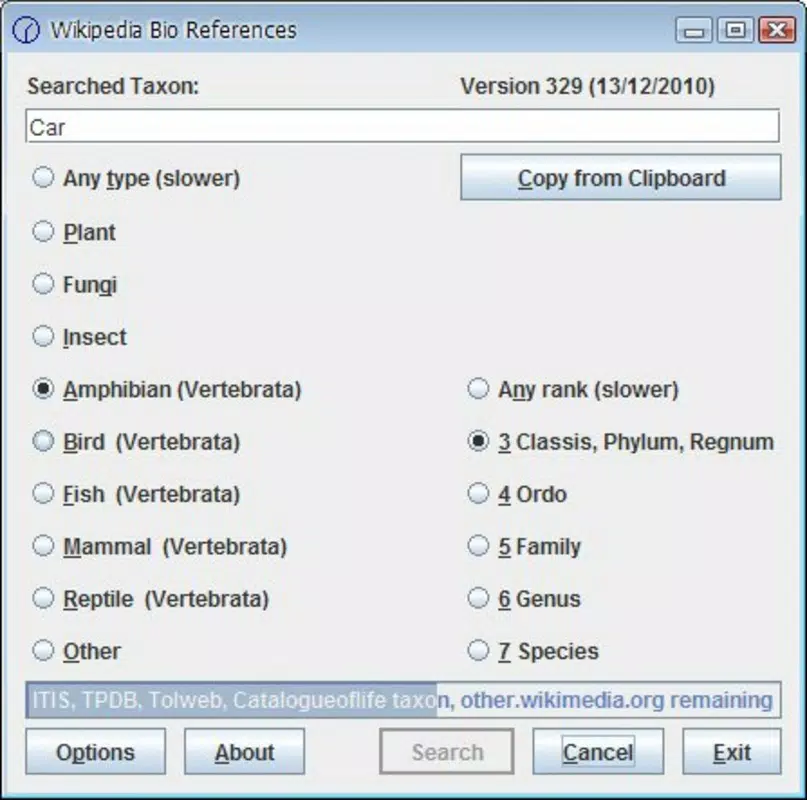Select Any rank (slower) radio
Viewport: 807px width, 800px height.
pos(573,389)
